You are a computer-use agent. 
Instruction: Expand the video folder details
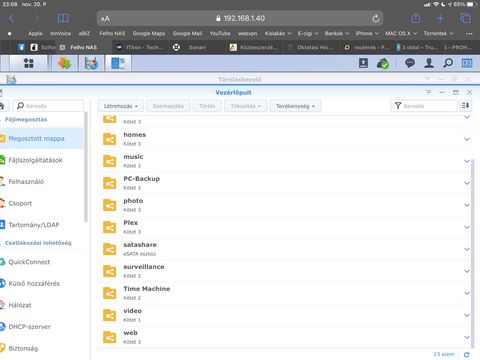coord(467,315)
